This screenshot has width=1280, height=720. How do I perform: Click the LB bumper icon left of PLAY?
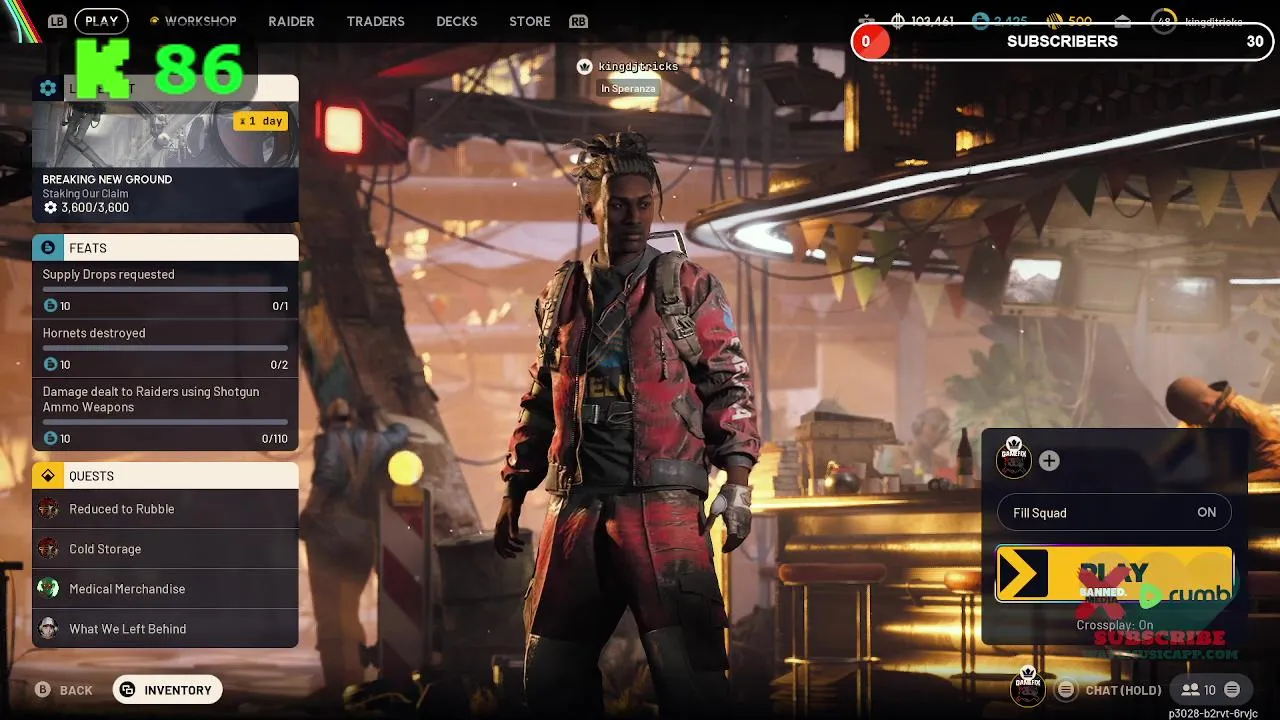[57, 21]
